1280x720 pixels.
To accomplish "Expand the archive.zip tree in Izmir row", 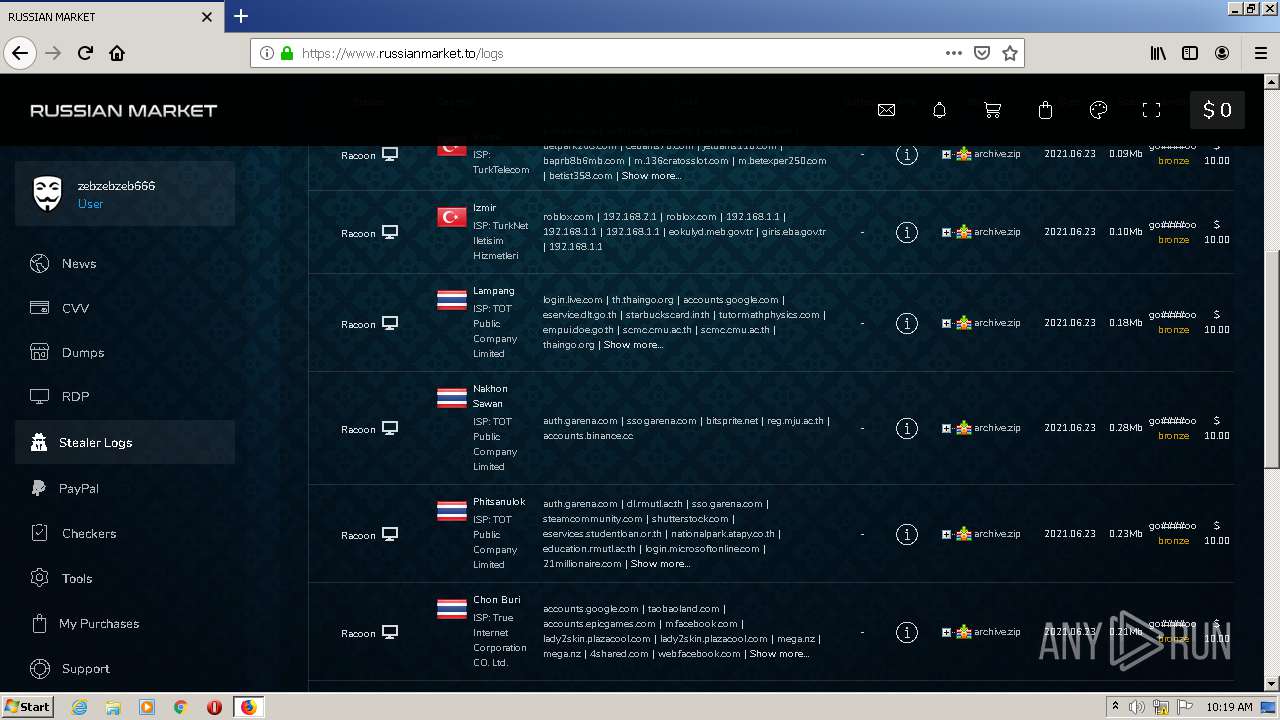I will point(946,232).
